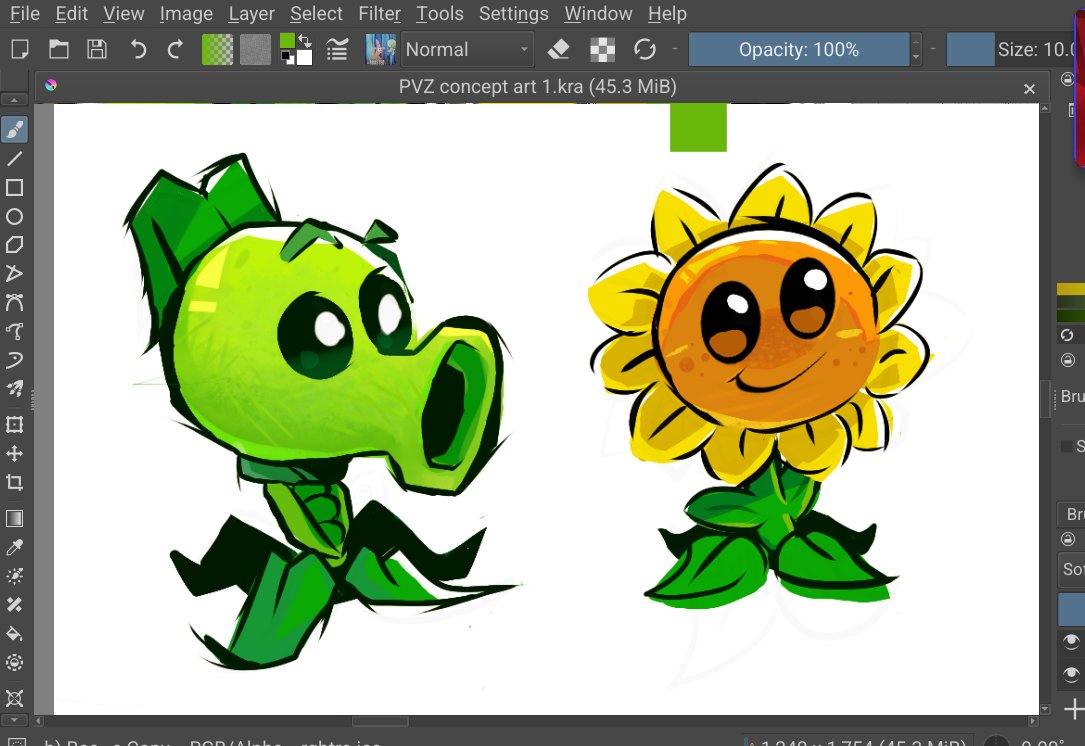The height and width of the screenshot is (746, 1085).
Task: Select the Polyline tool
Action: click(15, 273)
